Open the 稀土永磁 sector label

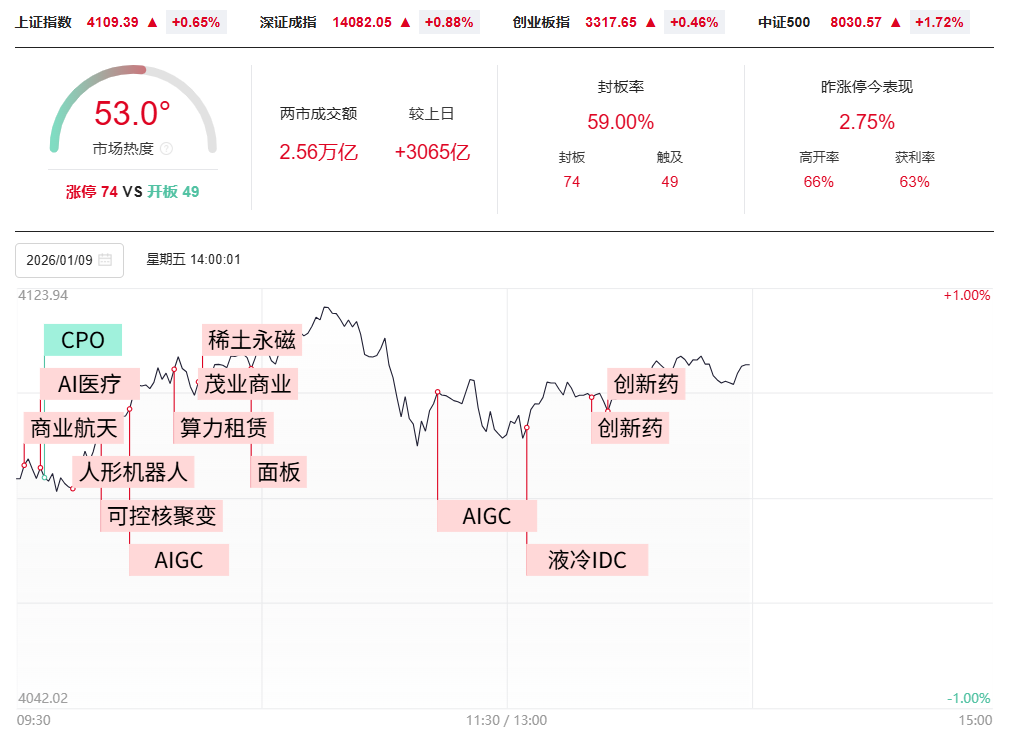click(x=252, y=340)
